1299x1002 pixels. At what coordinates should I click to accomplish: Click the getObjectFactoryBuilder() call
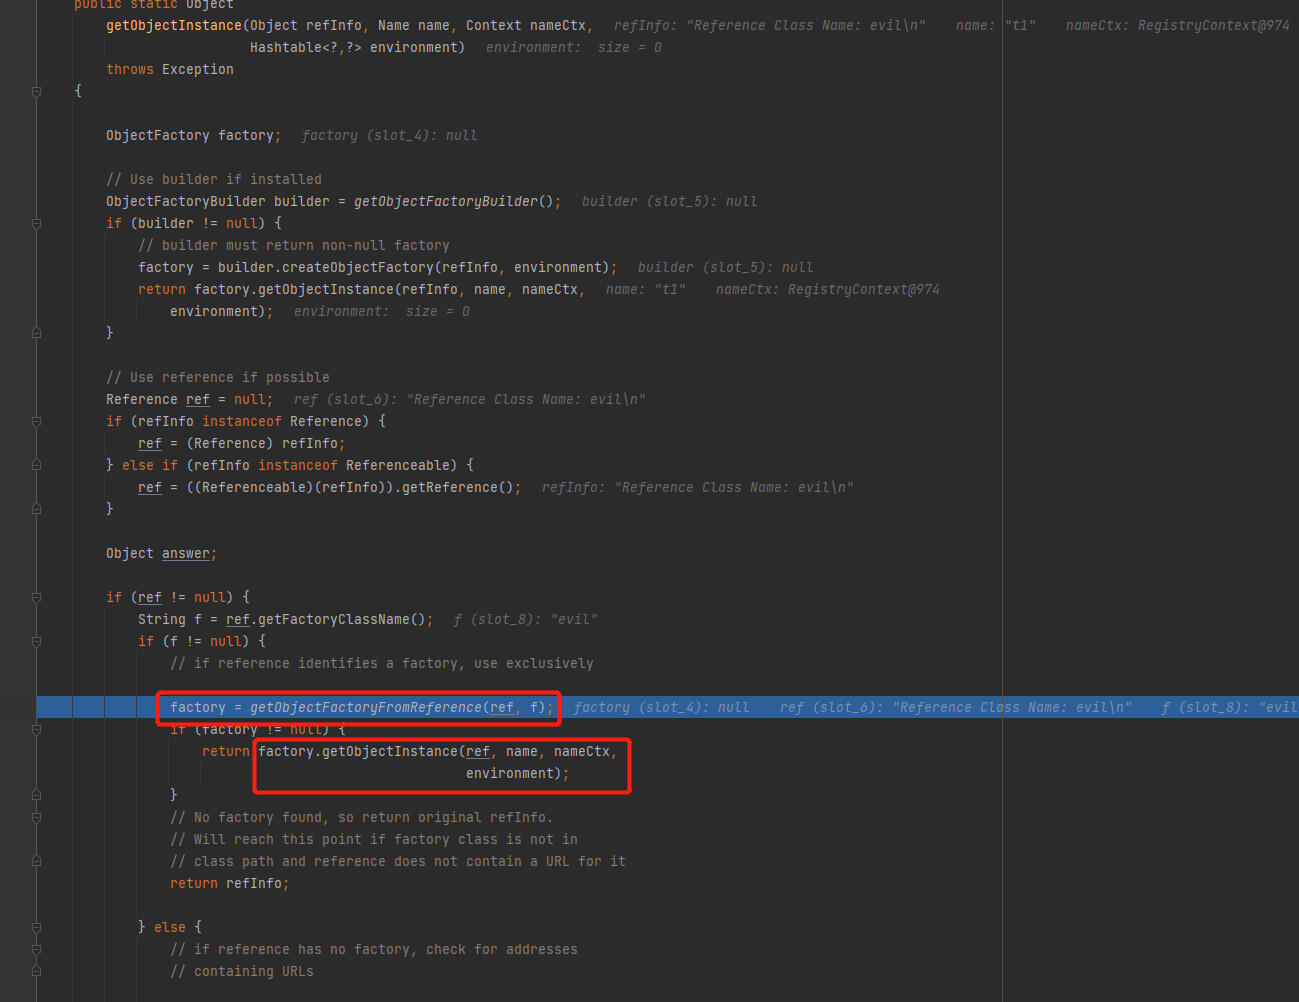point(453,201)
